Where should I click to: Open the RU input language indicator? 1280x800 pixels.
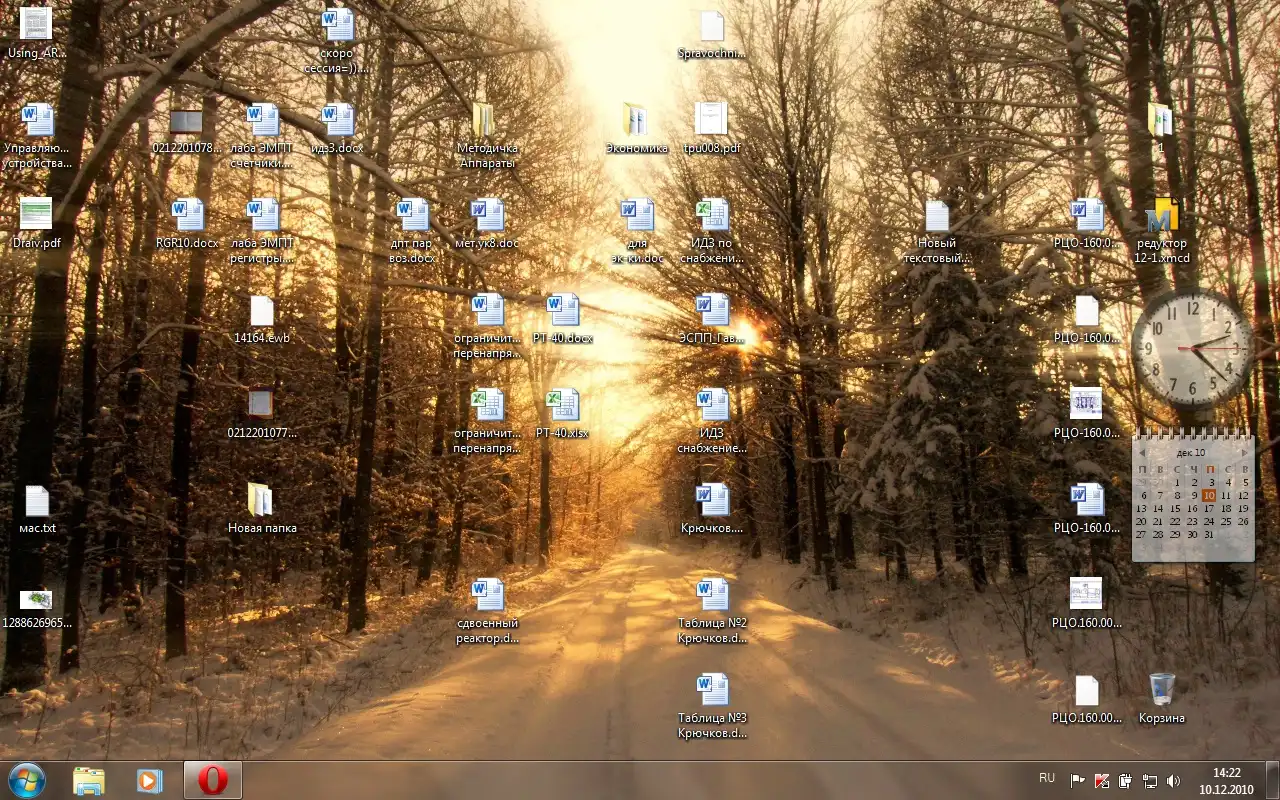pyautogui.click(x=1047, y=778)
